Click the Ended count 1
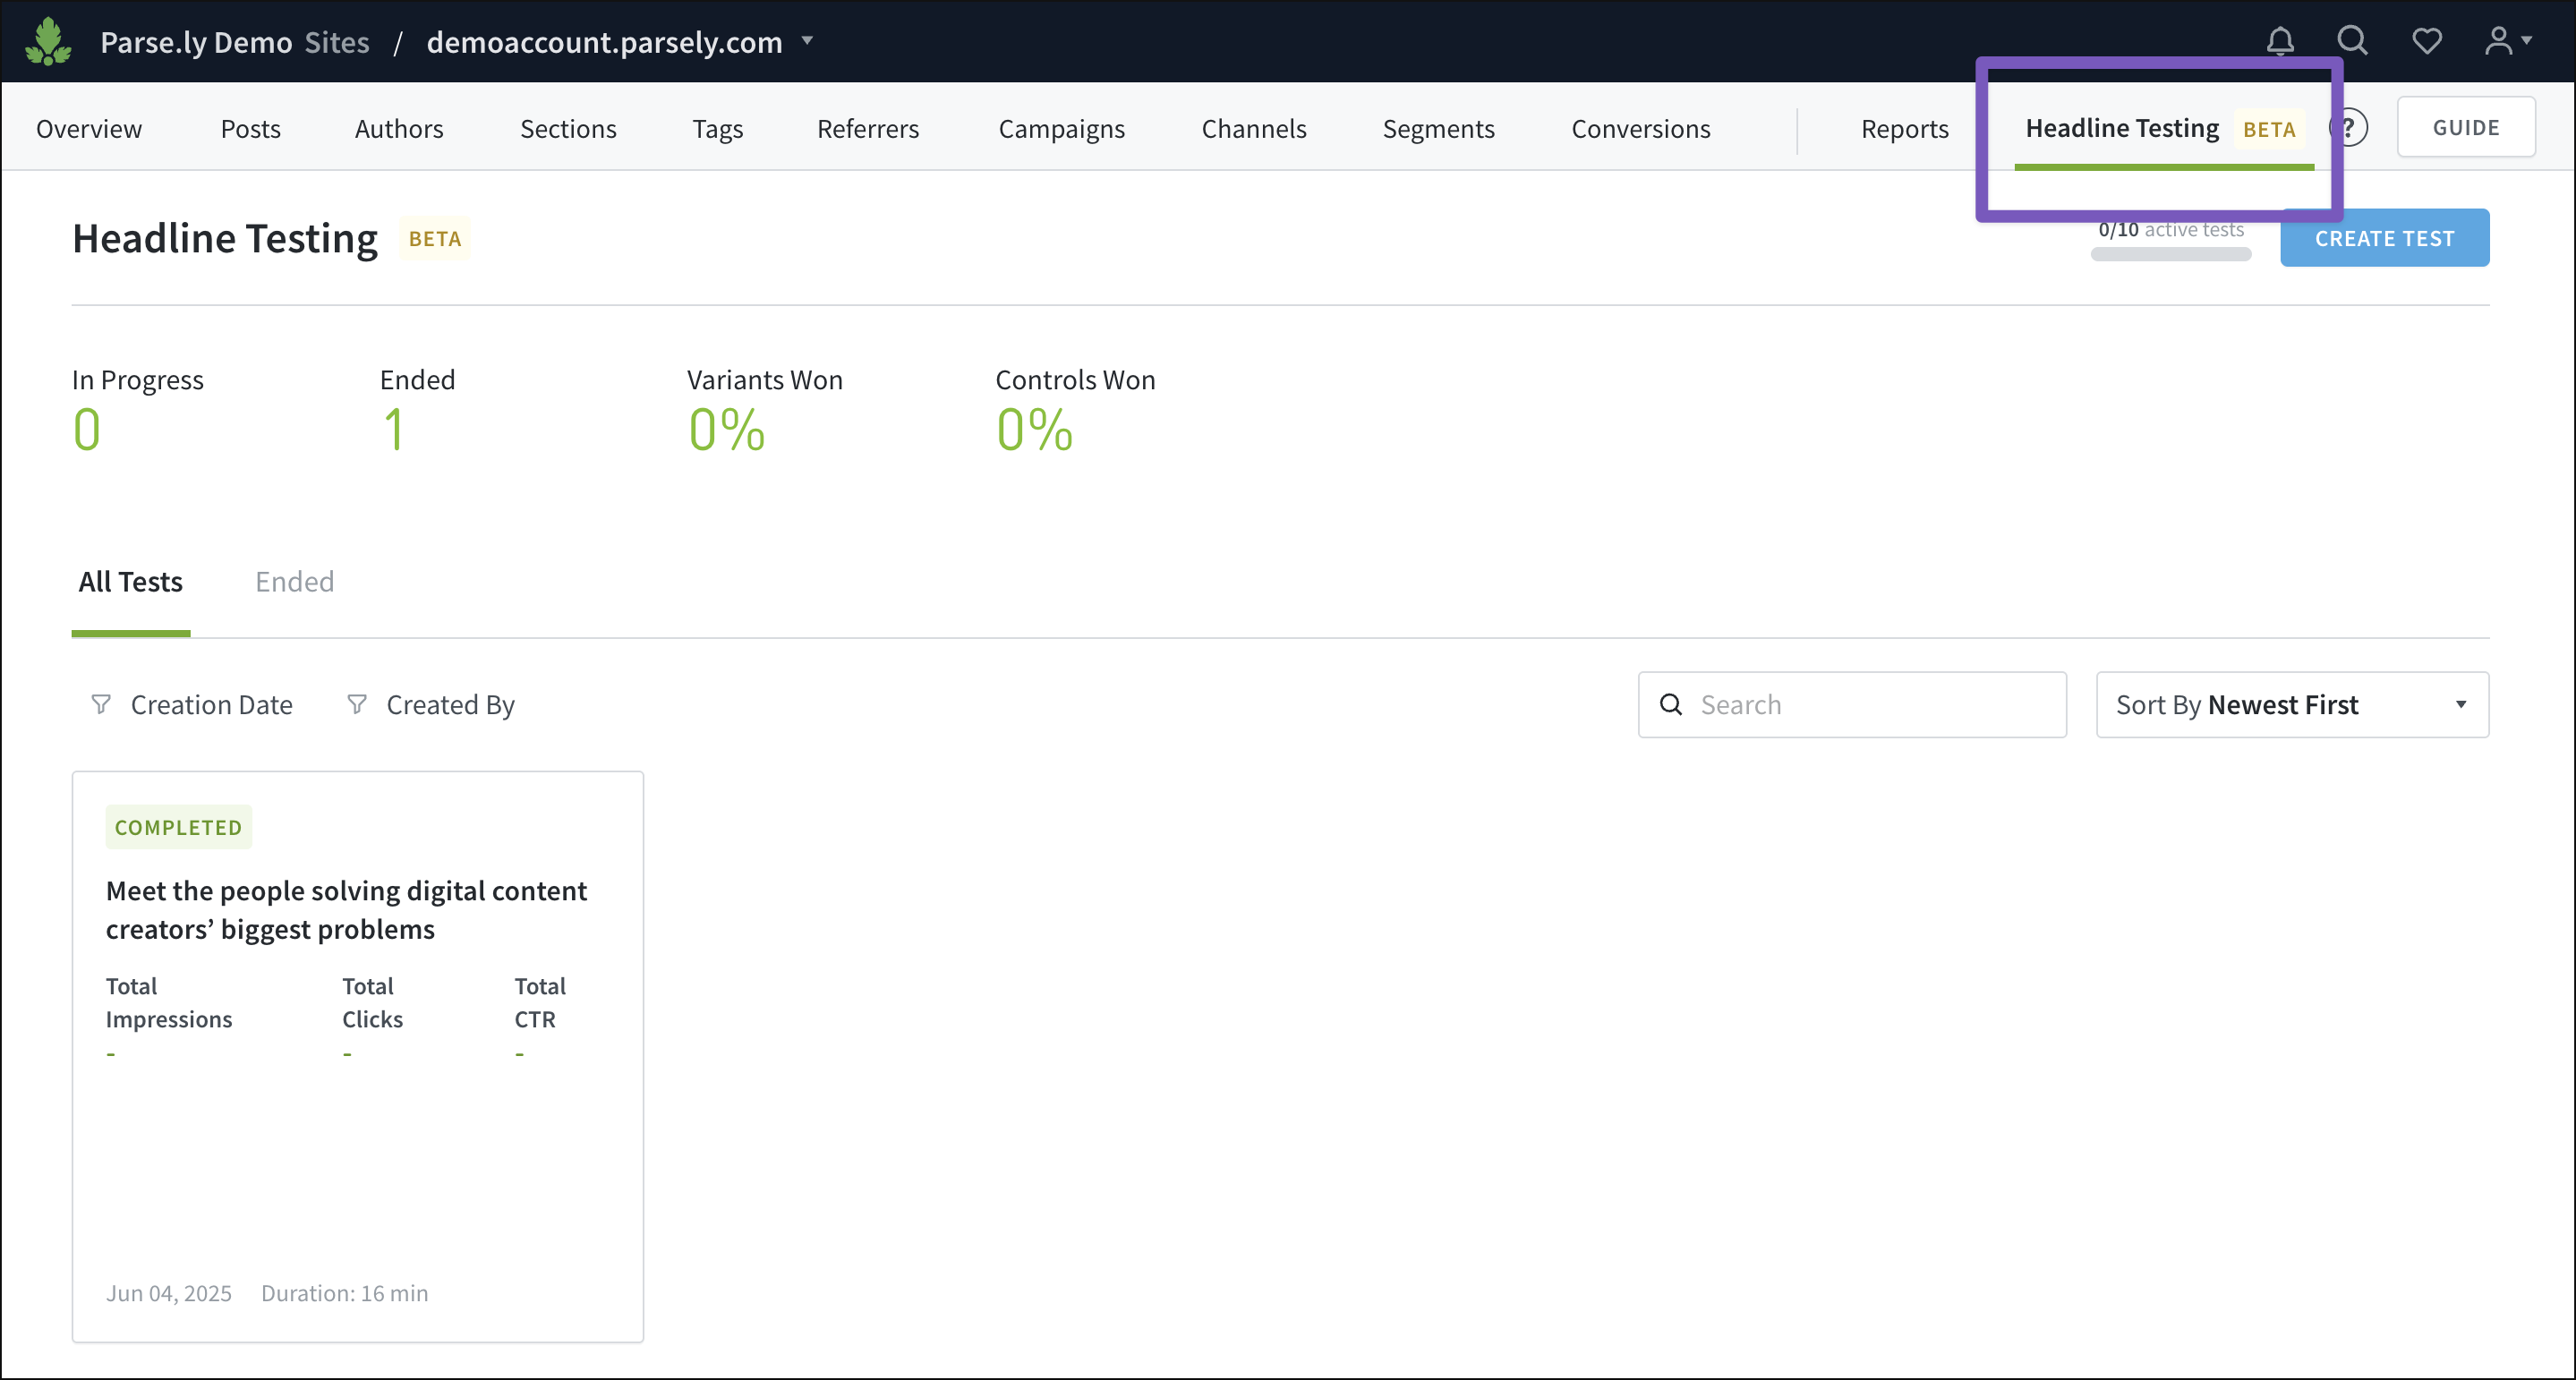 393,430
